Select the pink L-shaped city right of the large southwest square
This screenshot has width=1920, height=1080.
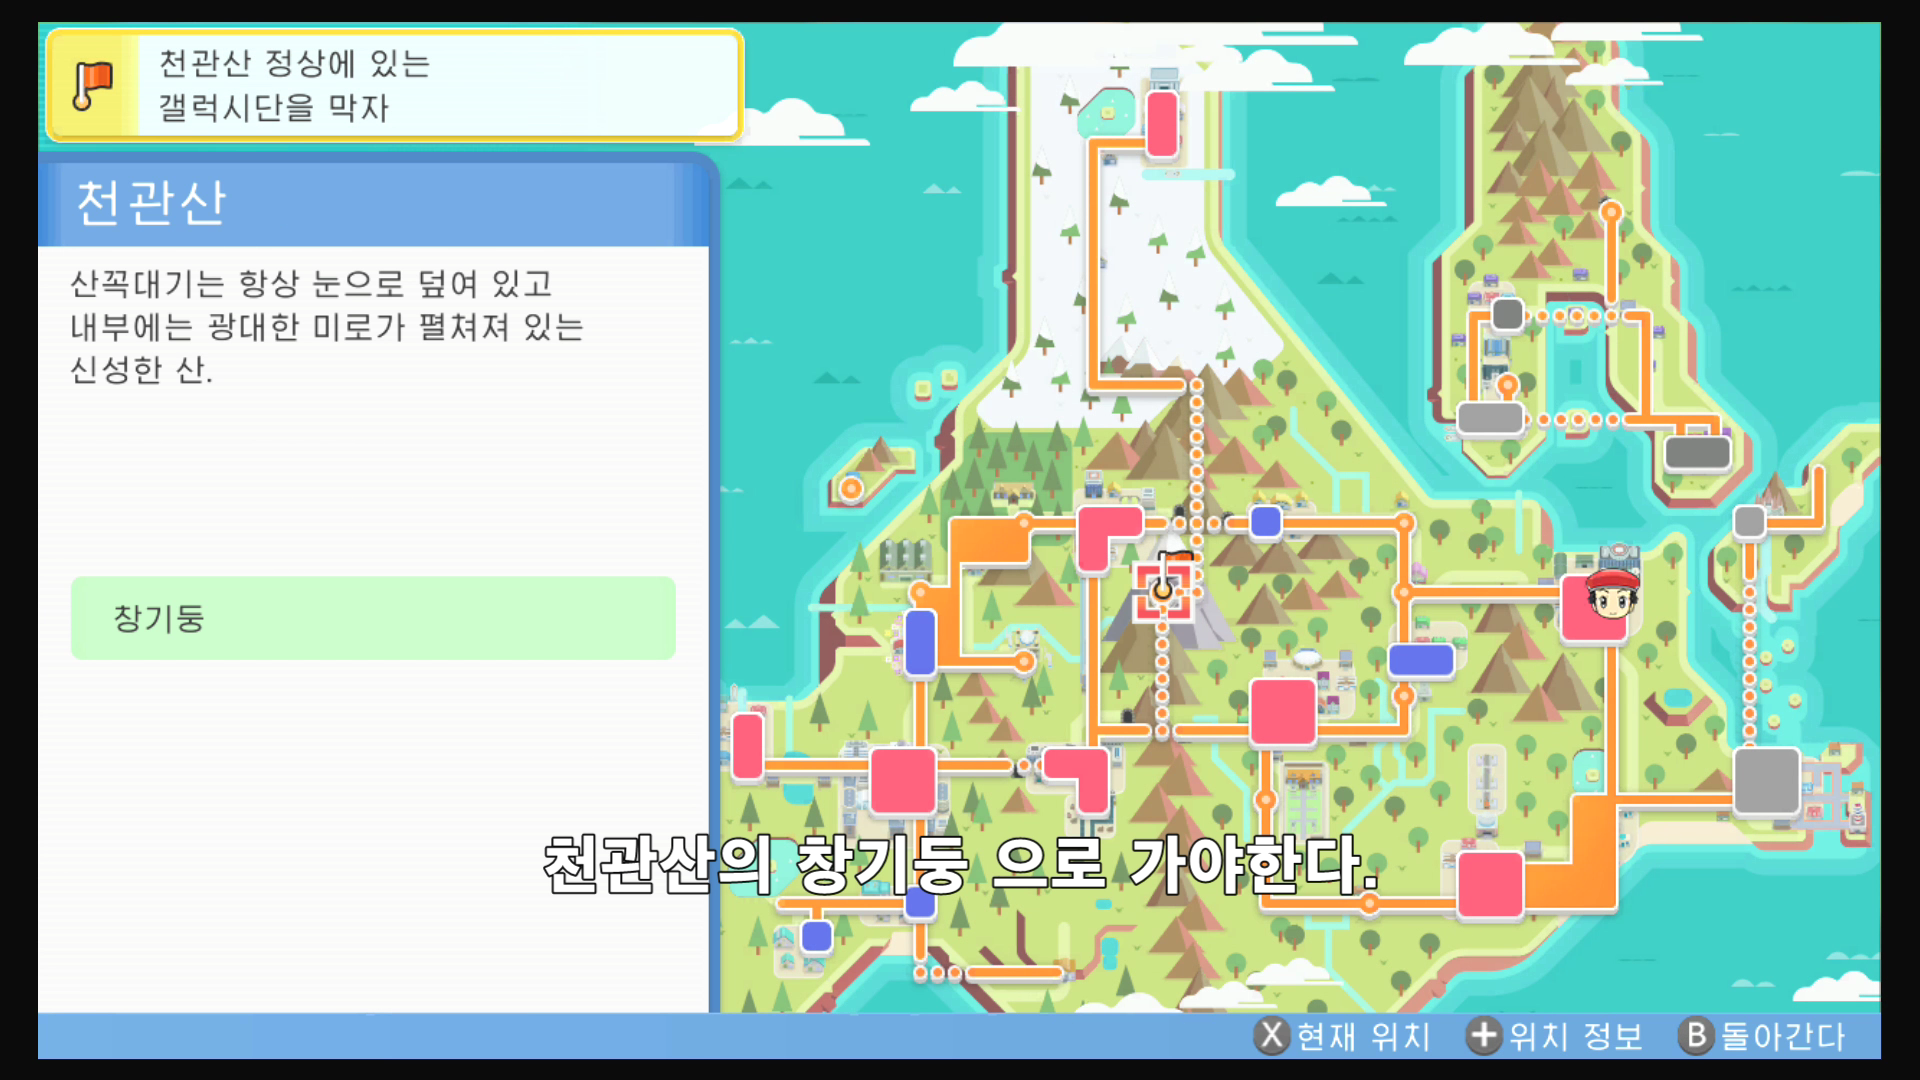tap(1080, 779)
